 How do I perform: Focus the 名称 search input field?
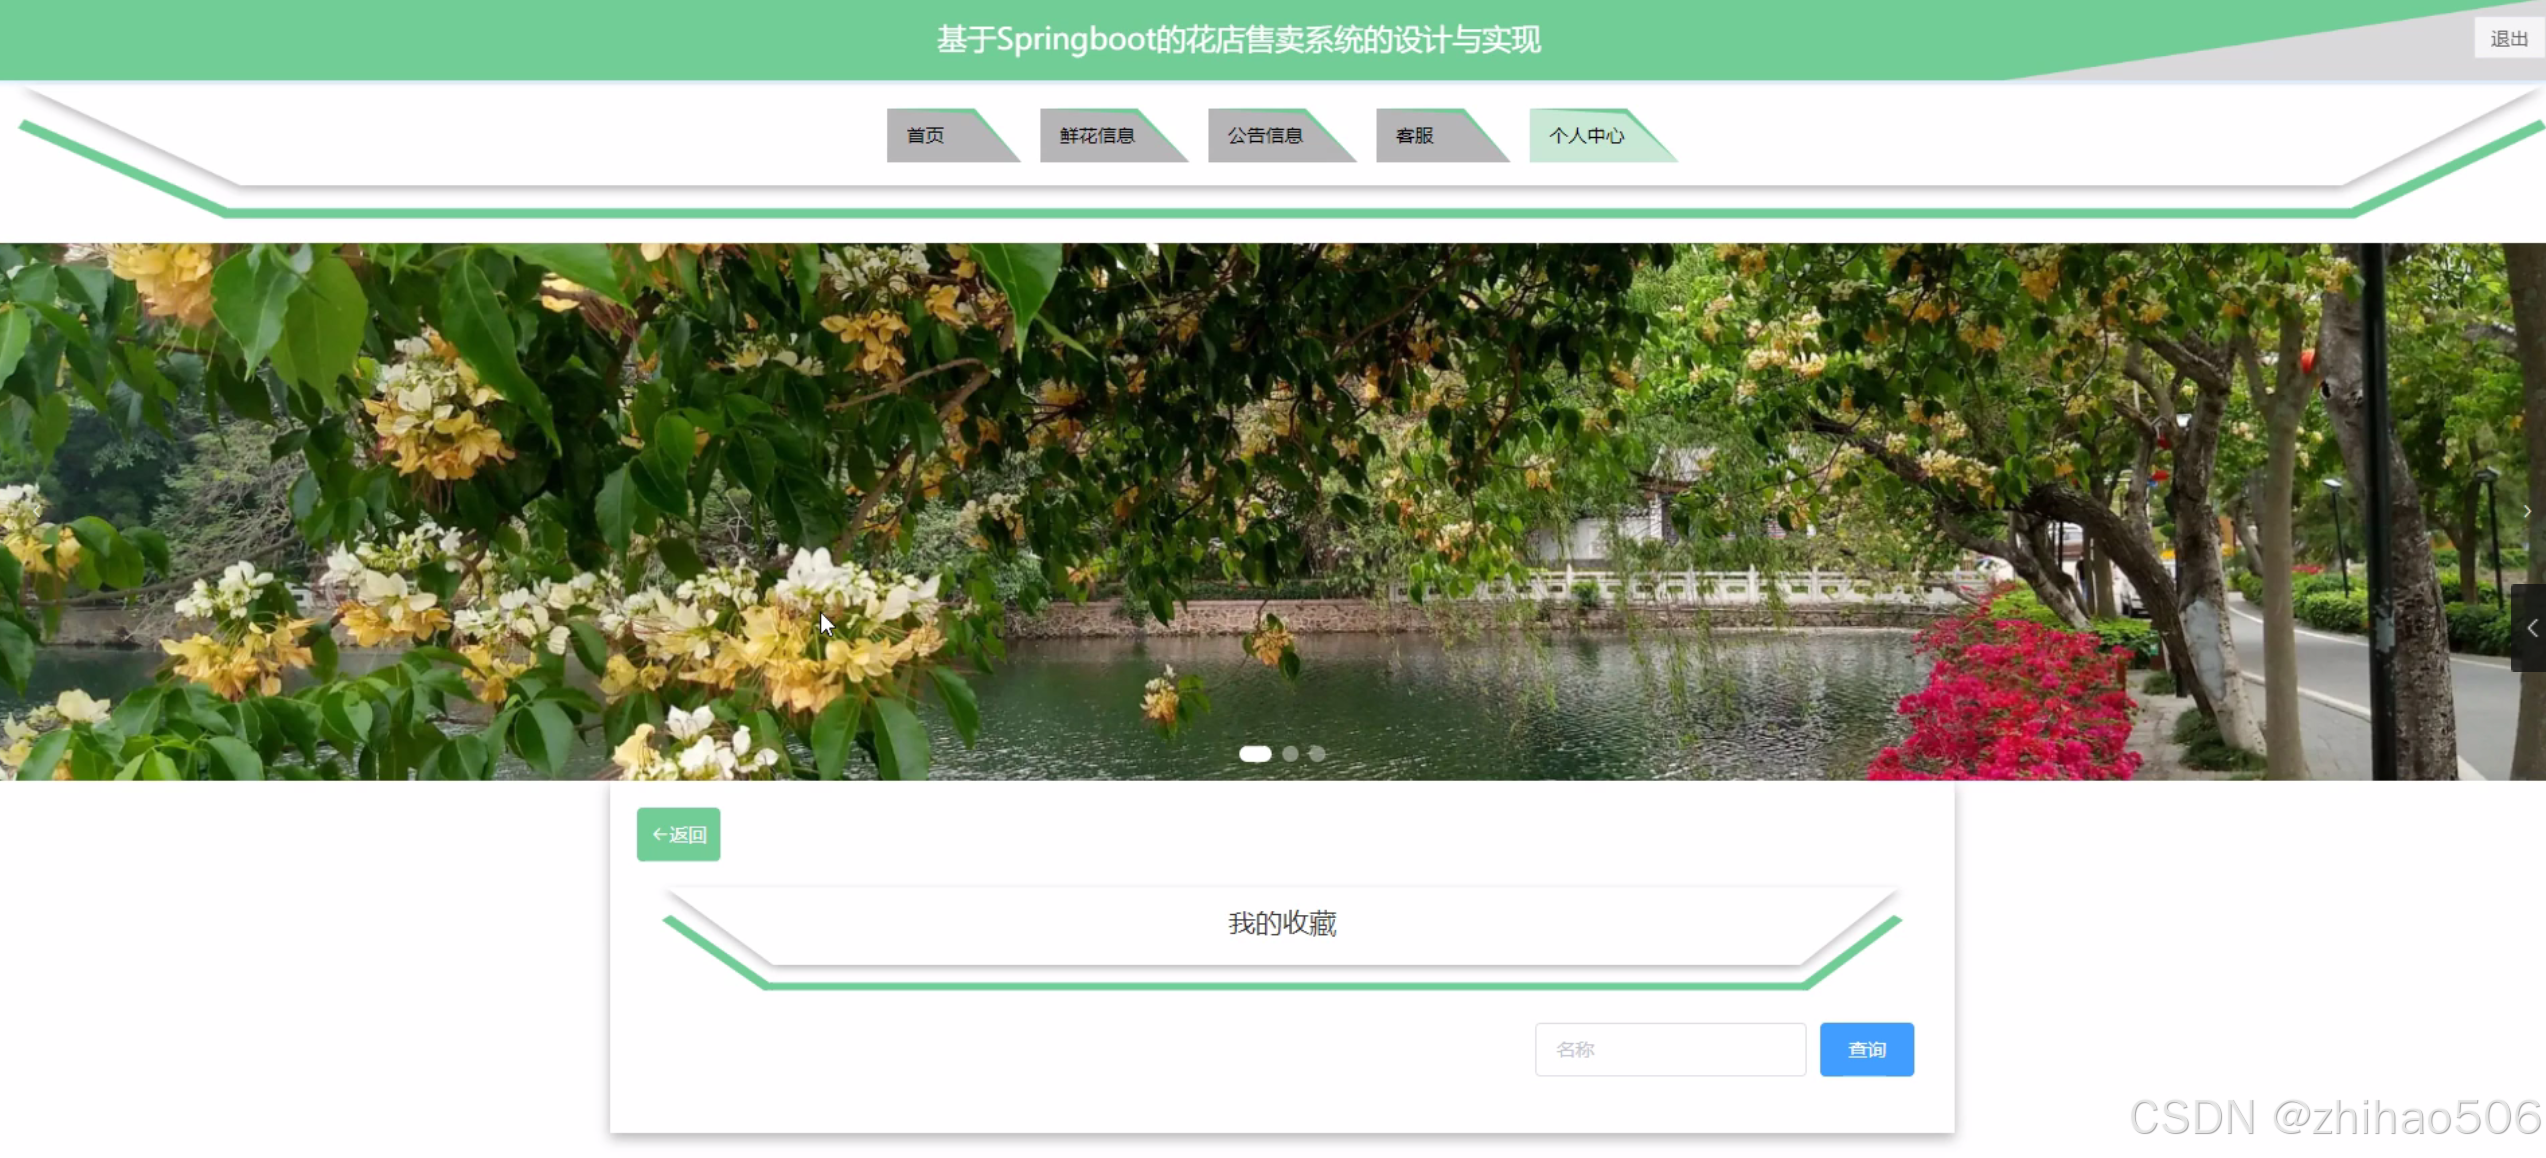click(1670, 1049)
